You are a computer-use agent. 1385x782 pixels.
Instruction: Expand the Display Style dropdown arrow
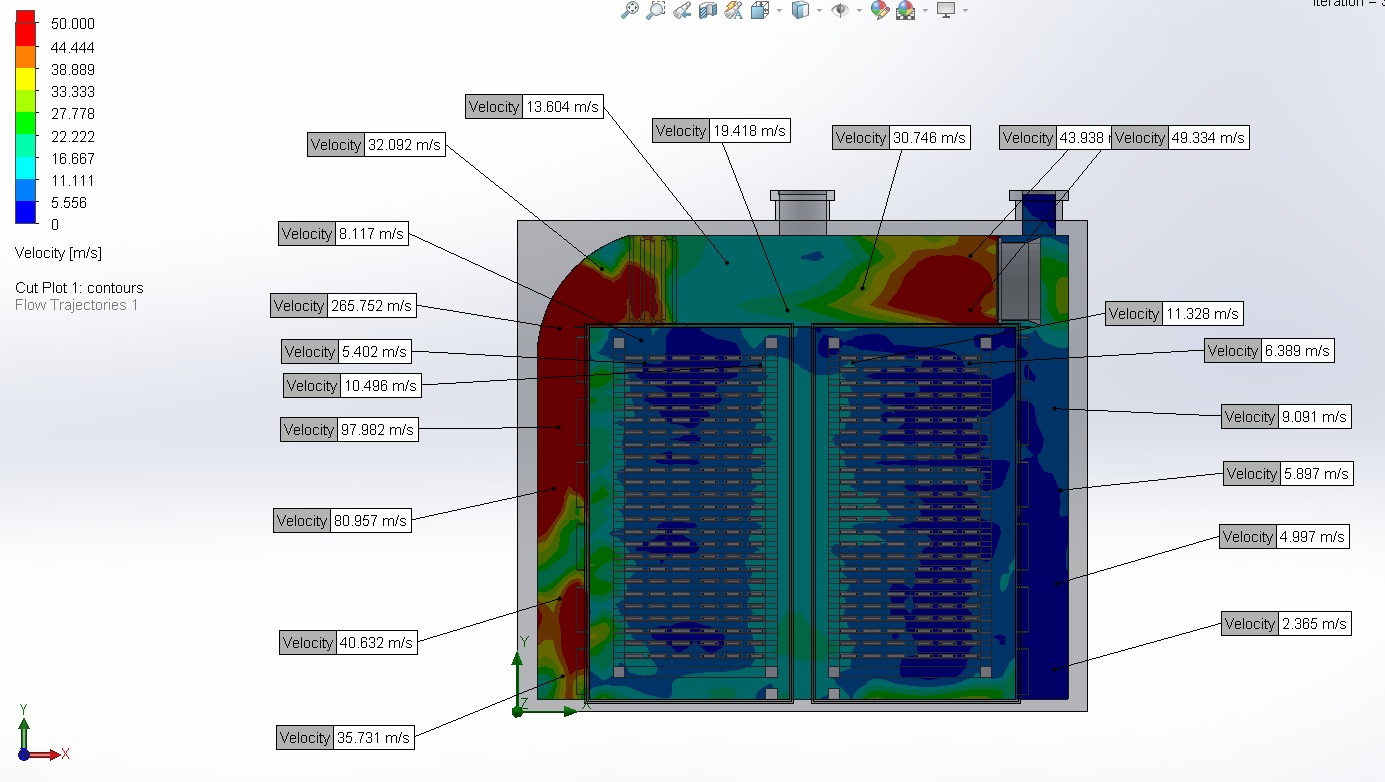[x=819, y=10]
